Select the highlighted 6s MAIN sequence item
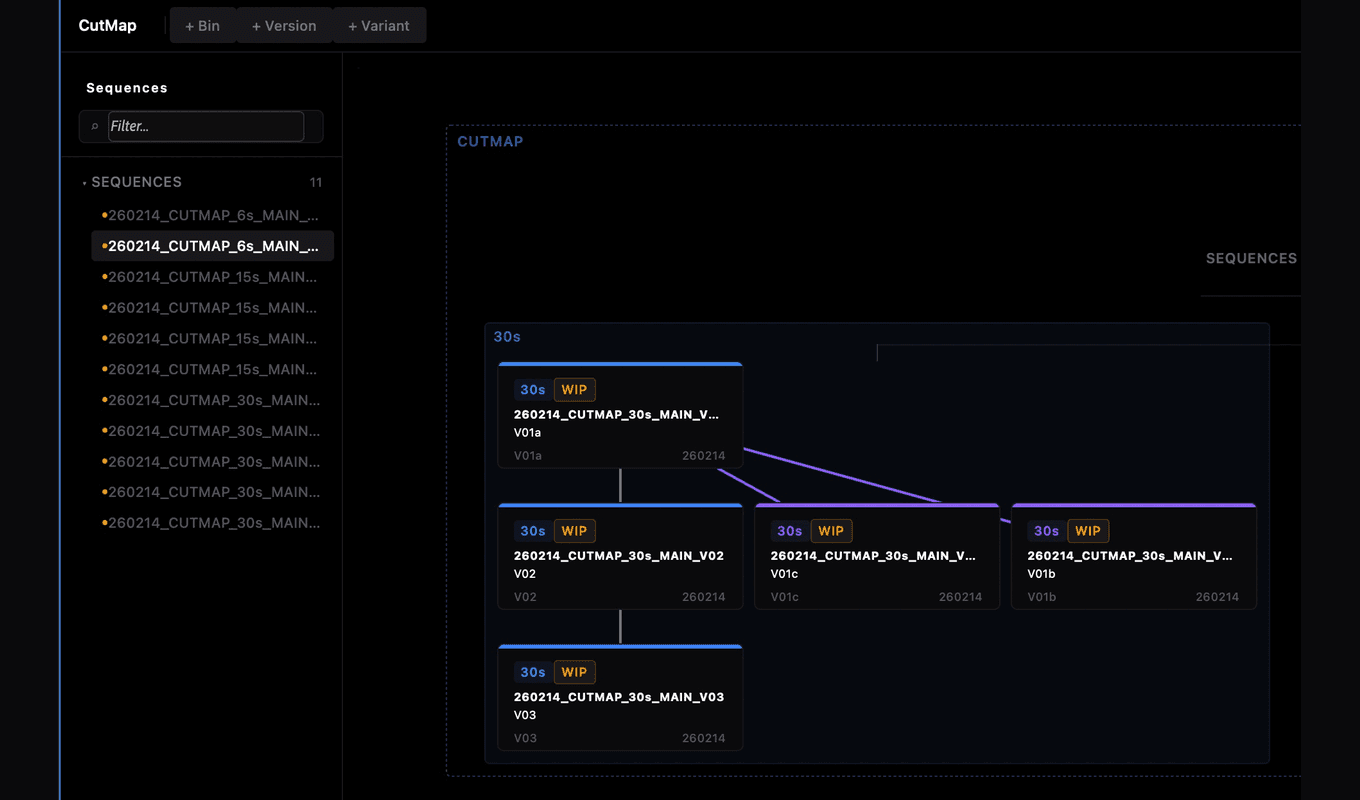The width and height of the screenshot is (1360, 800). coord(212,246)
